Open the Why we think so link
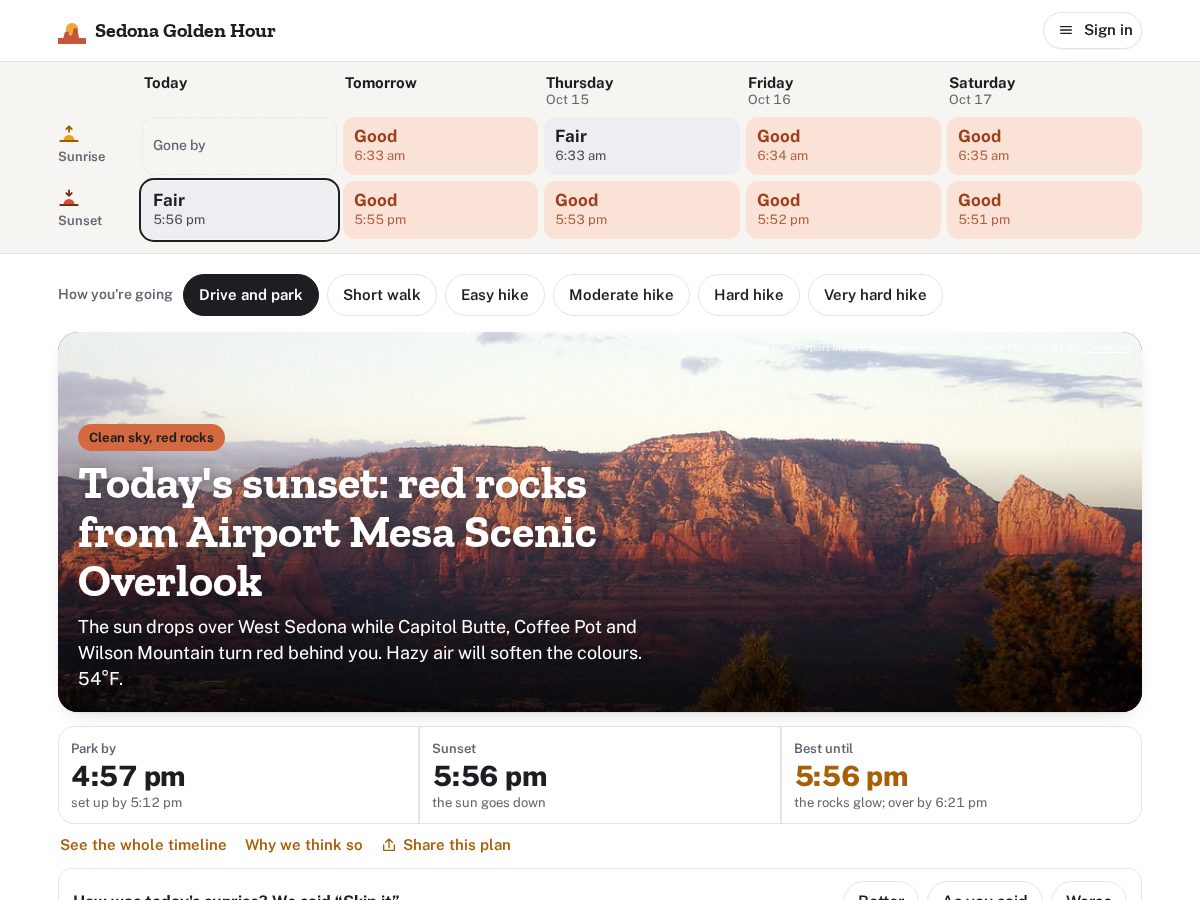1200x900 pixels. [304, 845]
